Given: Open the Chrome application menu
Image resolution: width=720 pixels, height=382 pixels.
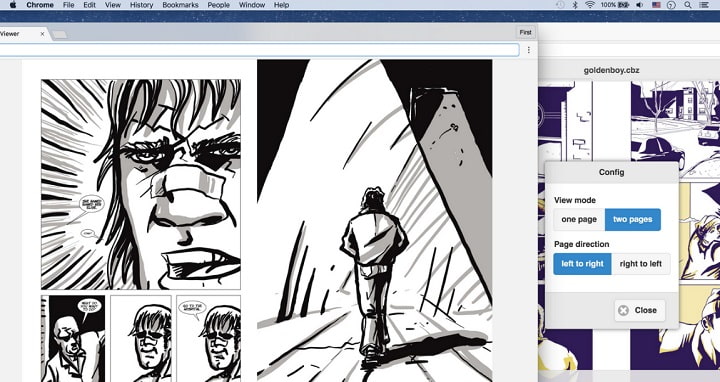Looking at the screenshot, I should click(40, 5).
